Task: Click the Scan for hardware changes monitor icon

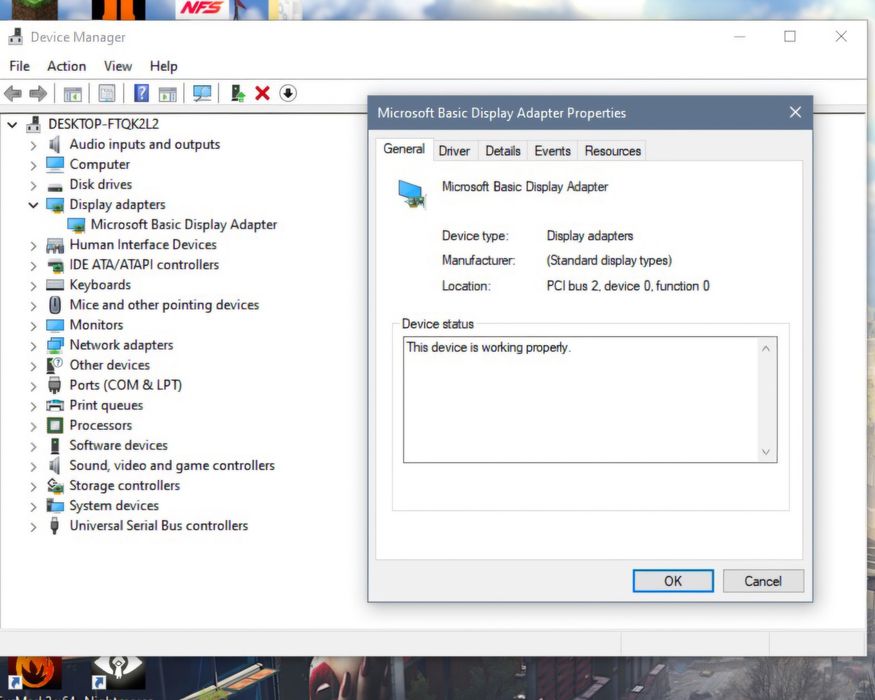Action: coord(202,93)
